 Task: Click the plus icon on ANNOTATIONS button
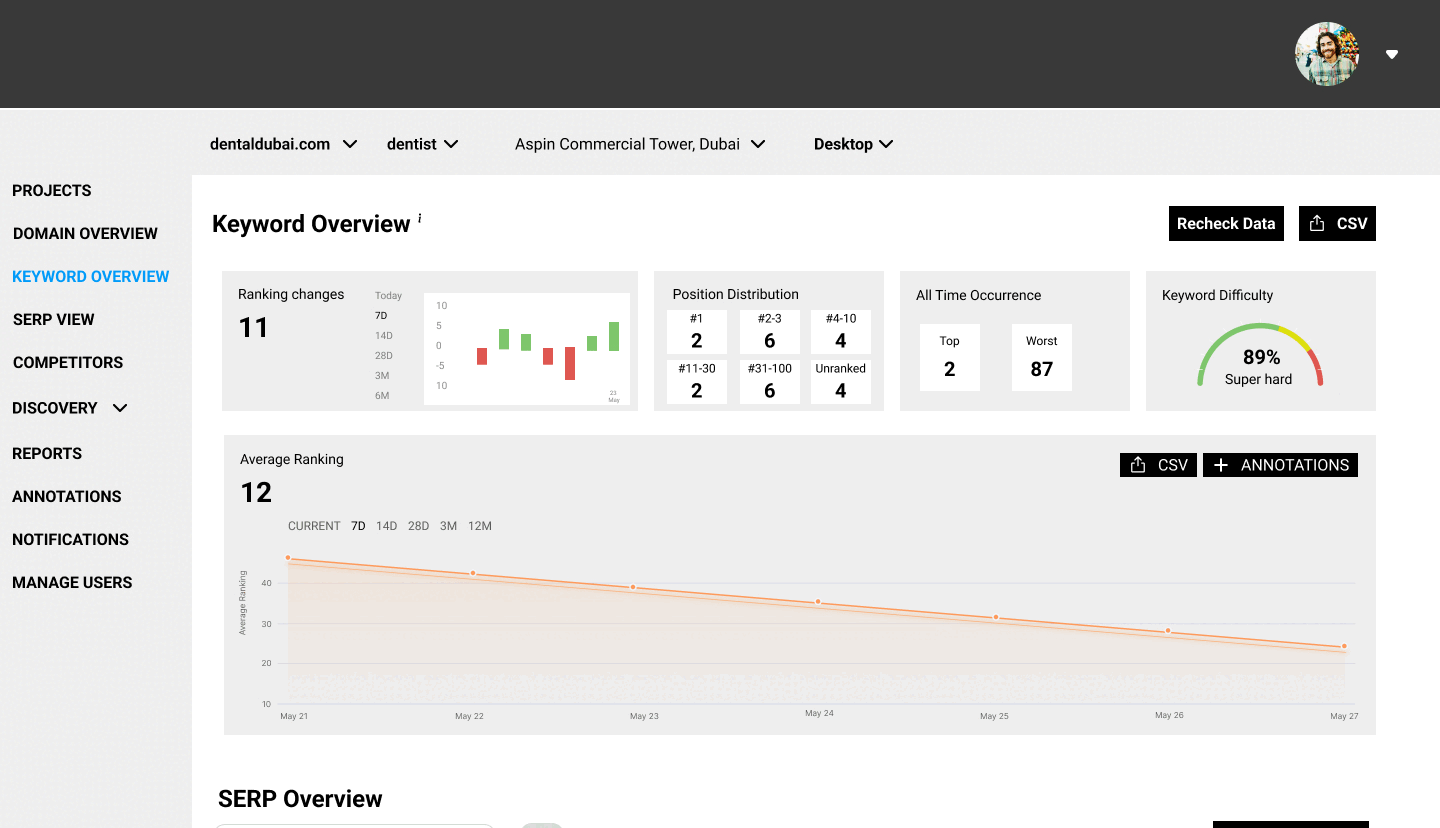(1221, 465)
